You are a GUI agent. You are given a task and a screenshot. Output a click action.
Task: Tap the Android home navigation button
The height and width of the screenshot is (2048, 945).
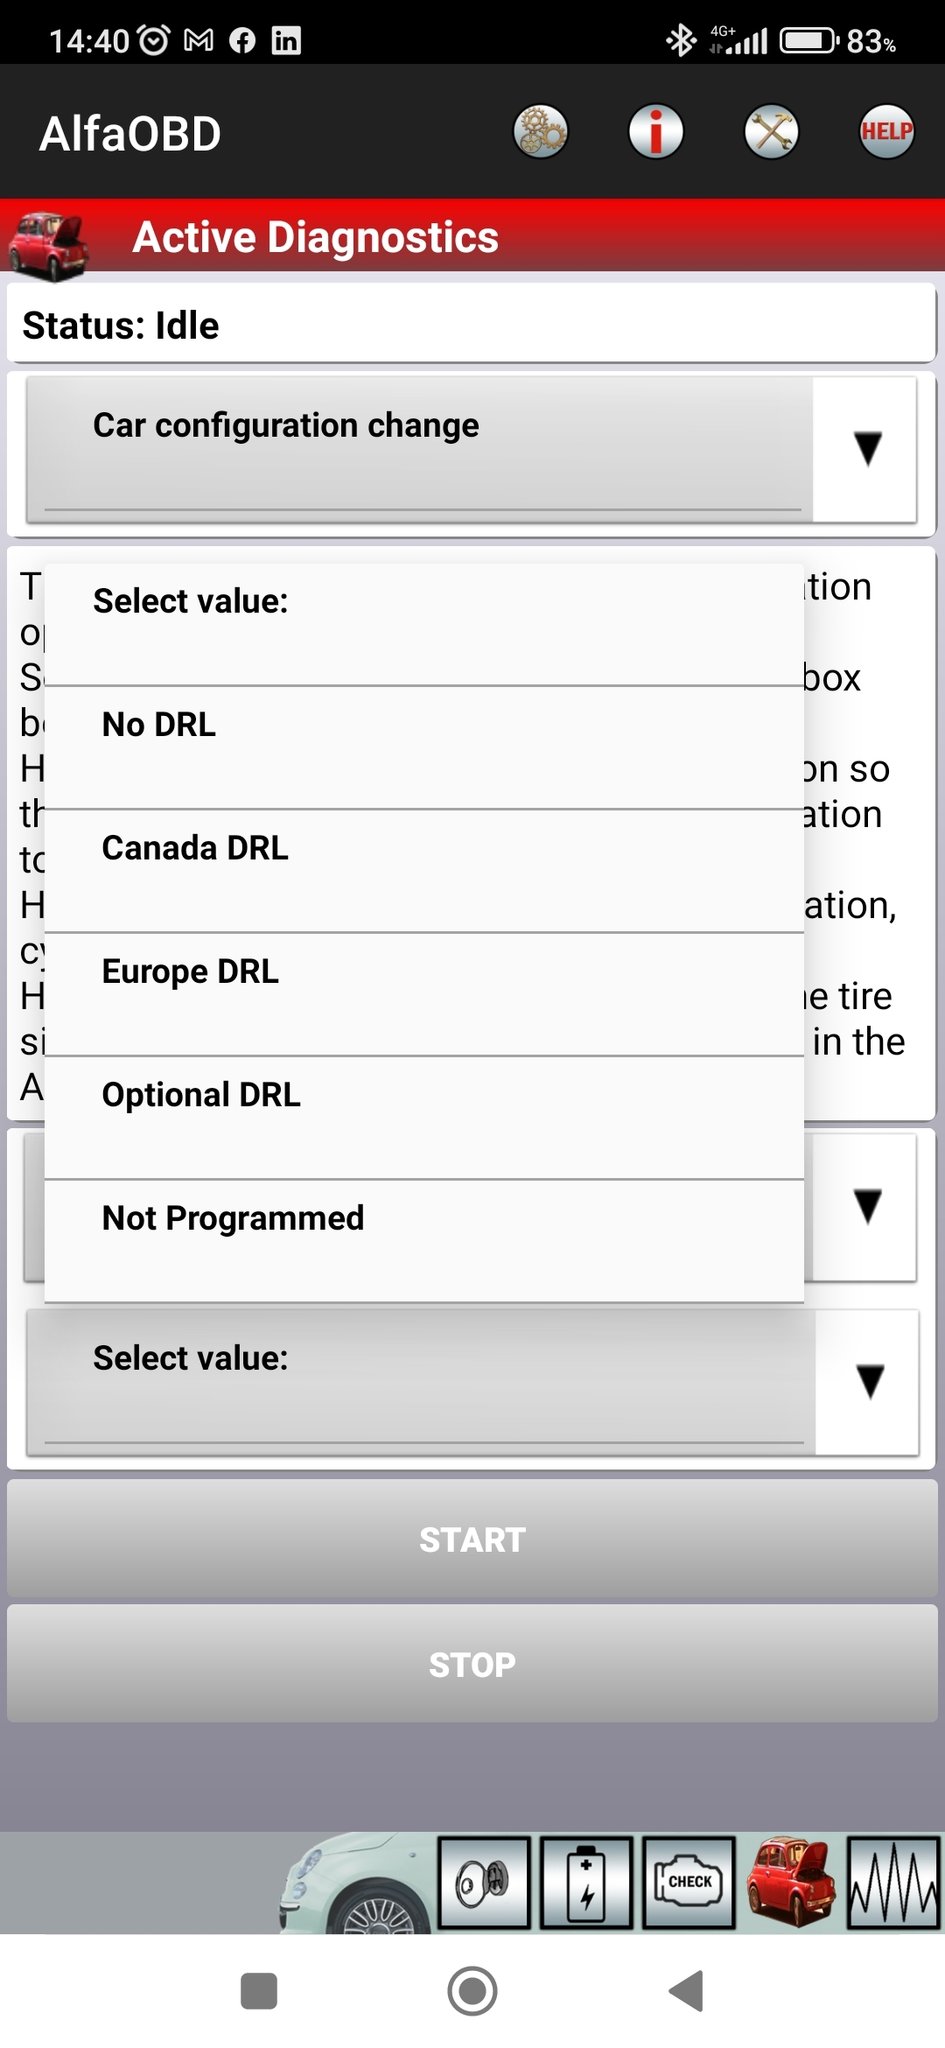[472, 1990]
